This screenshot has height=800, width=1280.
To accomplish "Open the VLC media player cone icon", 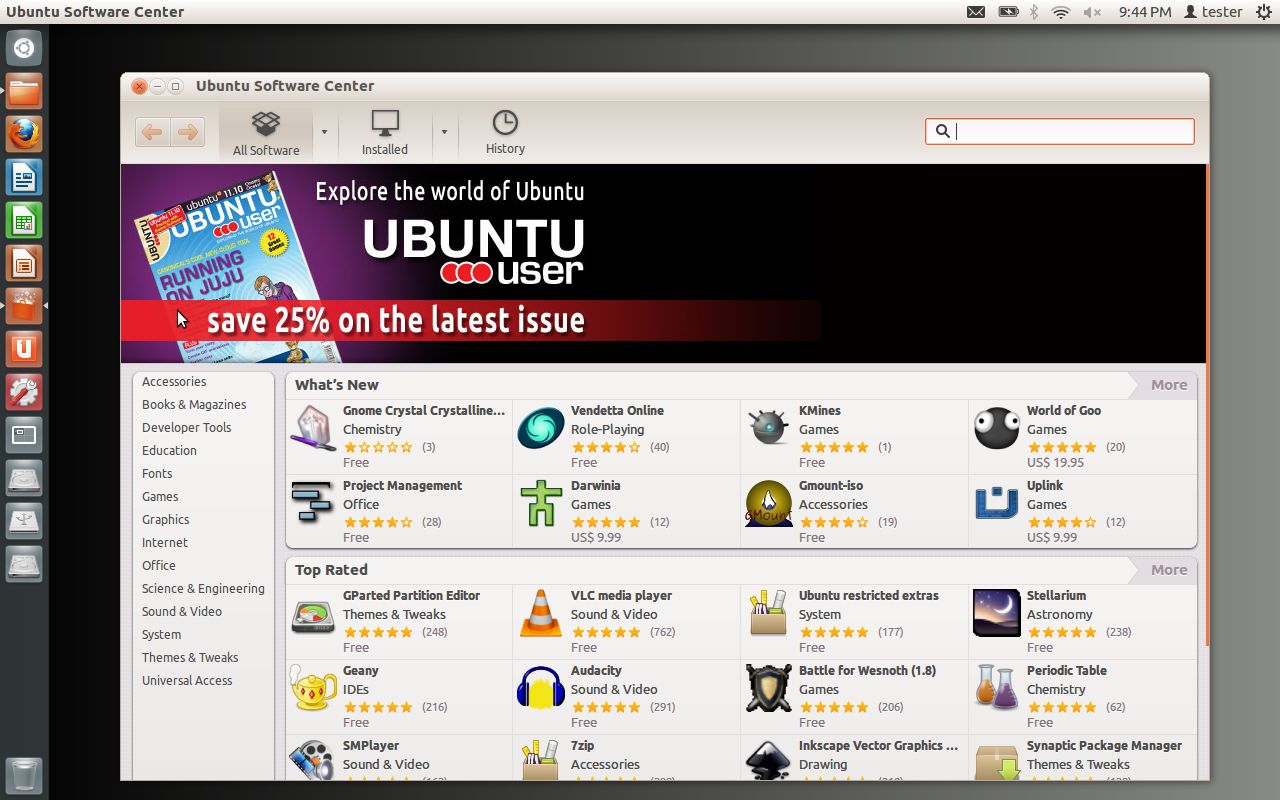I will tap(541, 614).
